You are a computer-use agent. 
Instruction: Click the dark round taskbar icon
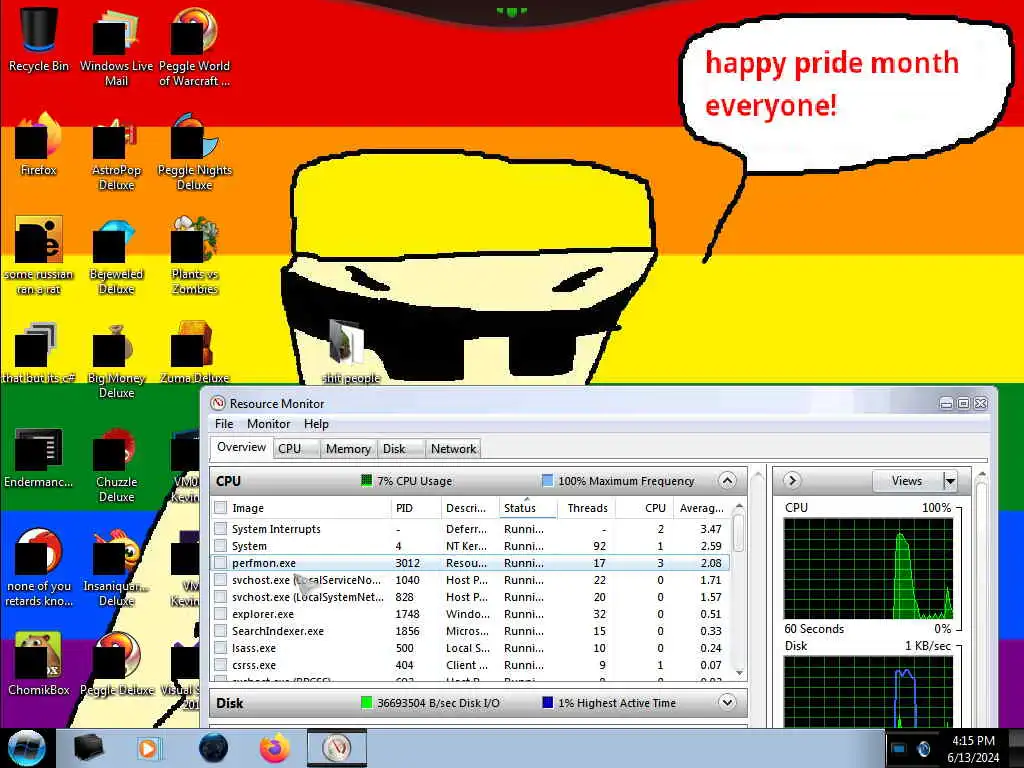point(214,748)
